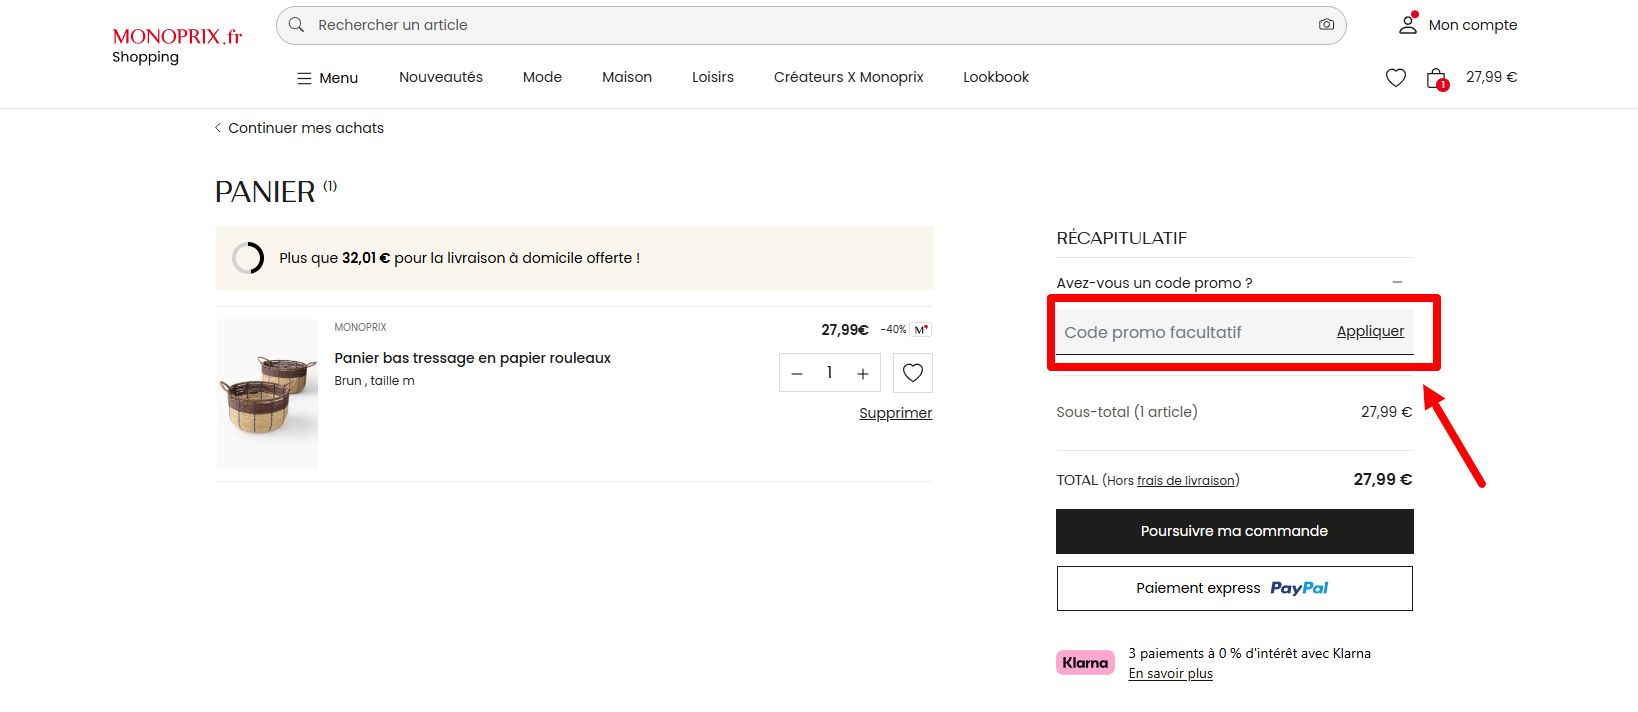This screenshot has height=712, width=1638.
Task: Click the cart total 27,99 € in header
Action: pos(1491,77)
